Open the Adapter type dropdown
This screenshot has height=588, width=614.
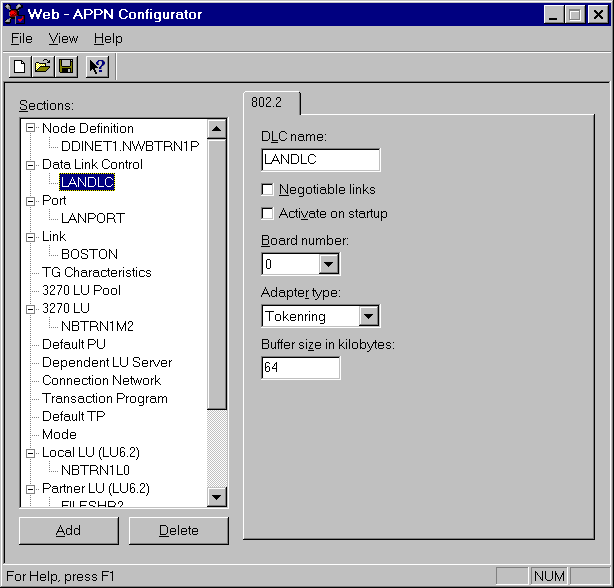(369, 316)
